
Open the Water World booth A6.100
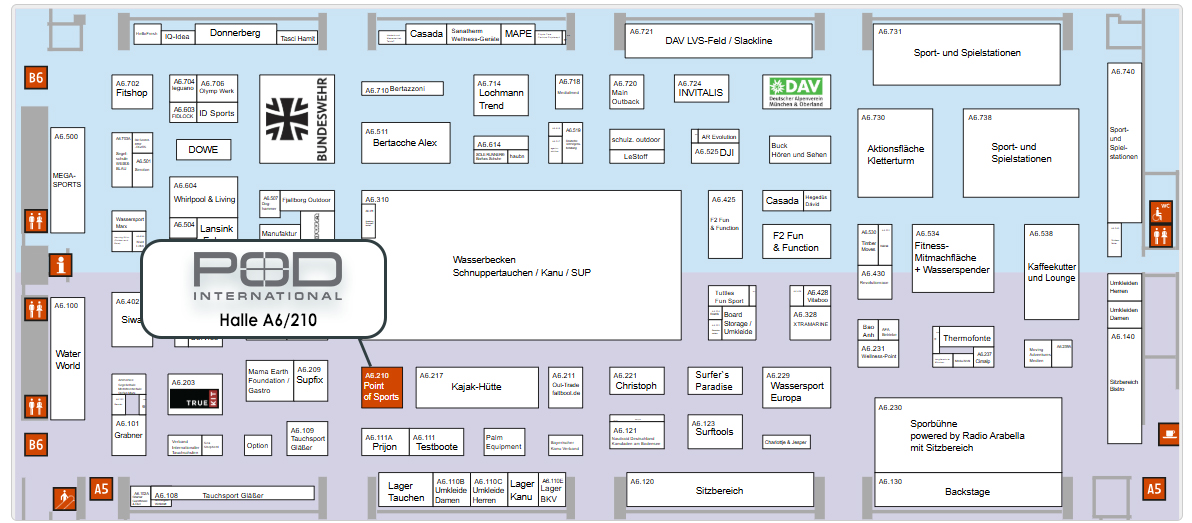coord(68,358)
